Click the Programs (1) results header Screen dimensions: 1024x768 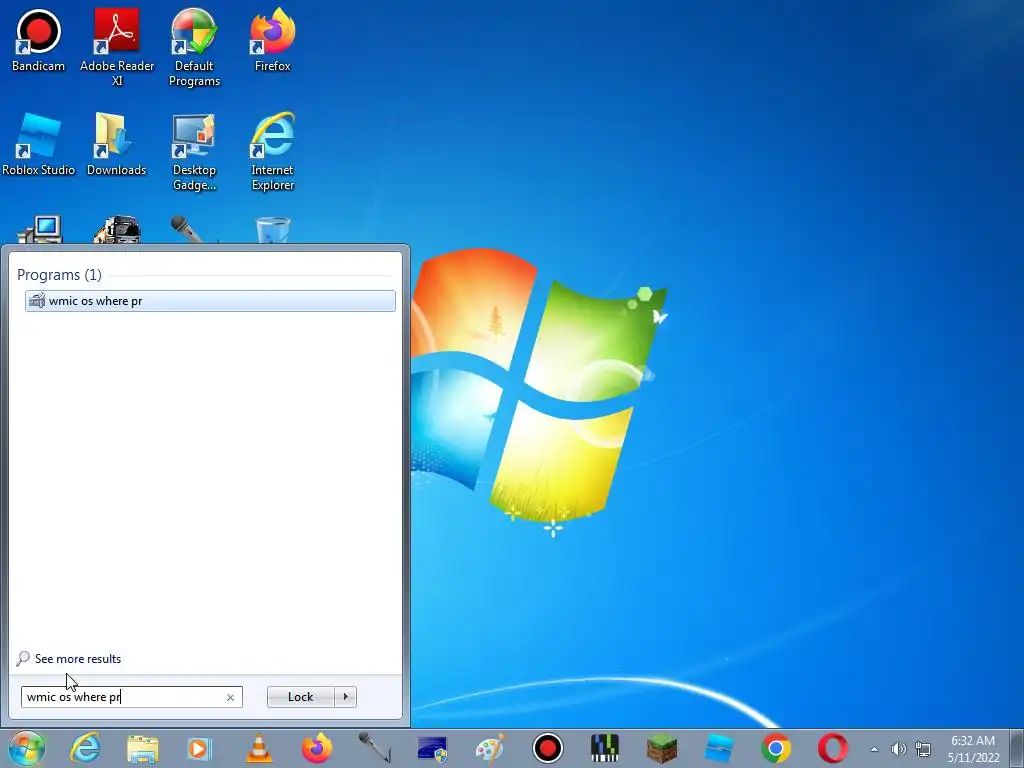click(59, 275)
